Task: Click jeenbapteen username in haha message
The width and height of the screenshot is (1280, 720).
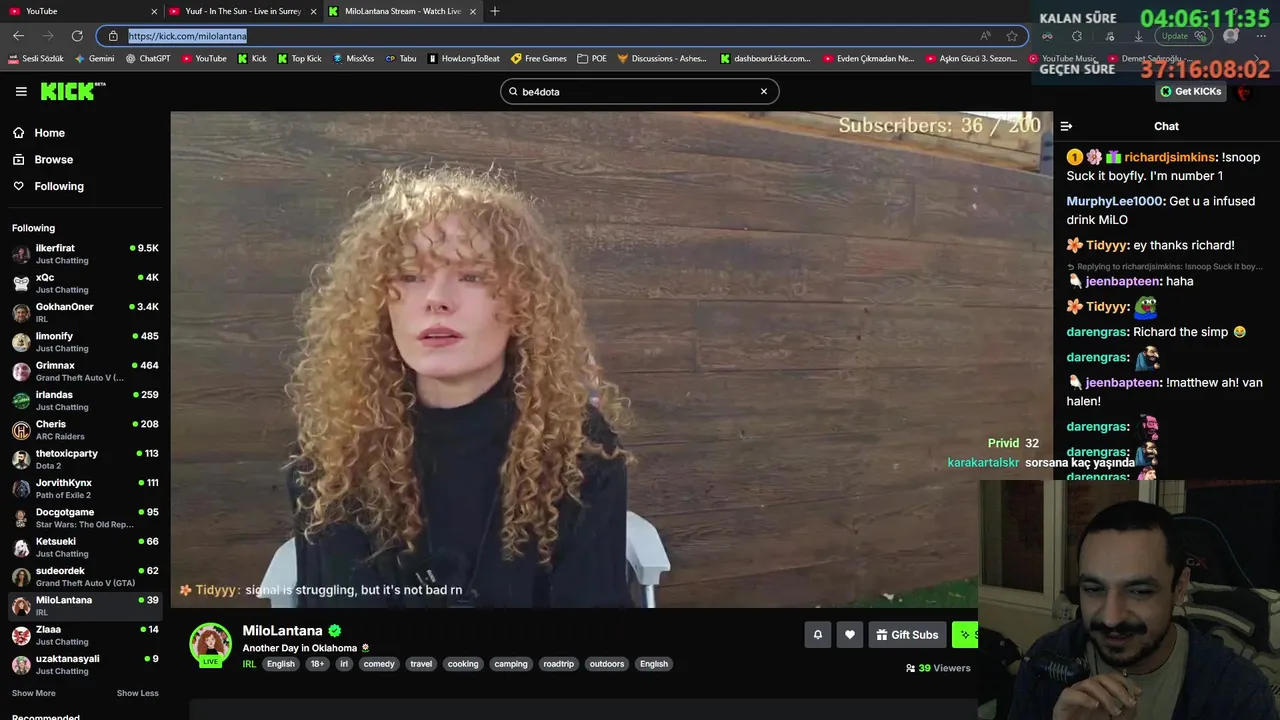Action: pyautogui.click(x=1124, y=281)
